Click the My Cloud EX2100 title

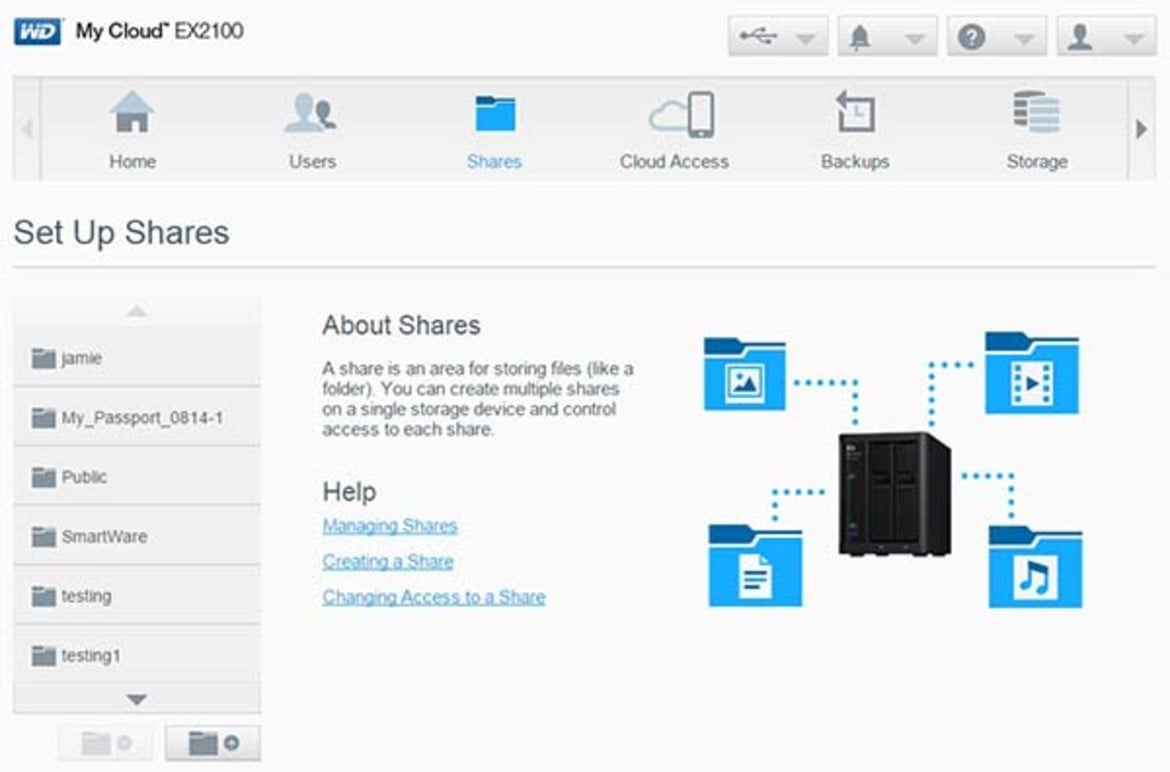click(160, 31)
